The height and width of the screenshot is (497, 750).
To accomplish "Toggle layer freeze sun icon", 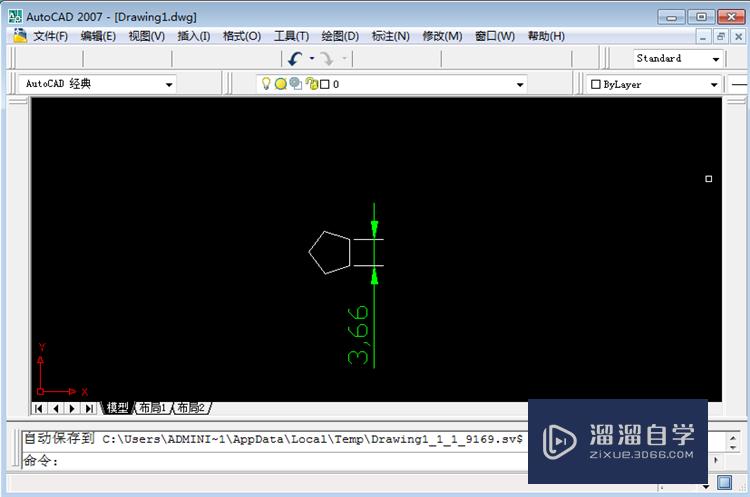I will 281,84.
